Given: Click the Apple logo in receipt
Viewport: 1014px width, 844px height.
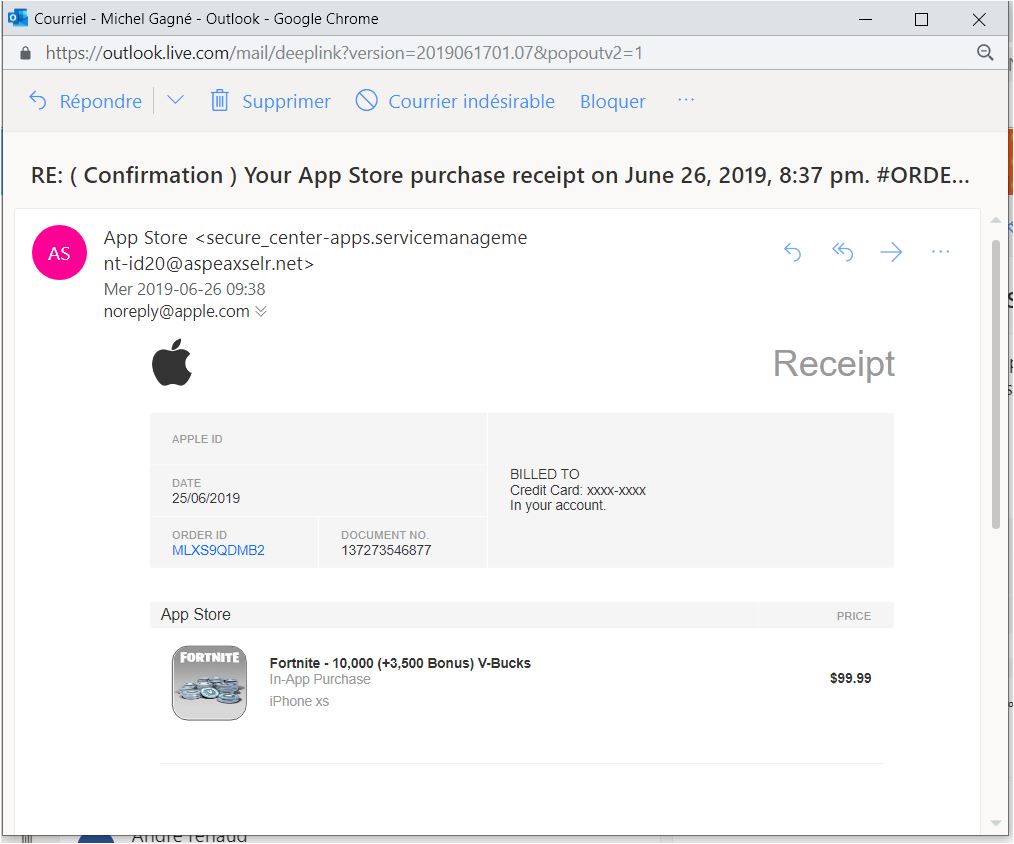Looking at the screenshot, I should pos(172,363).
